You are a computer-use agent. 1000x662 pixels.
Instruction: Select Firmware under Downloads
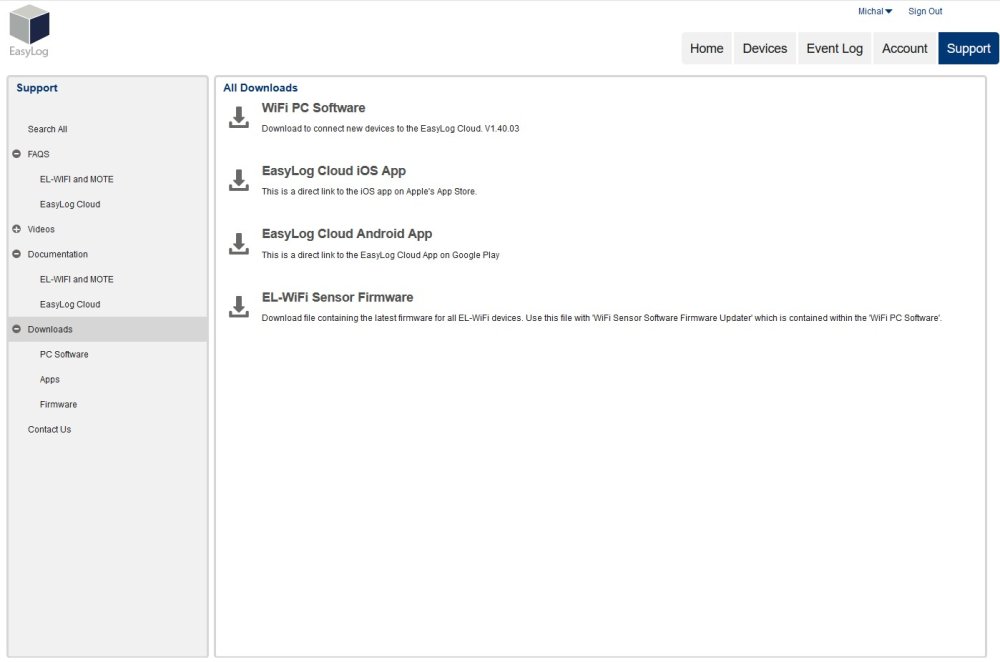58,404
